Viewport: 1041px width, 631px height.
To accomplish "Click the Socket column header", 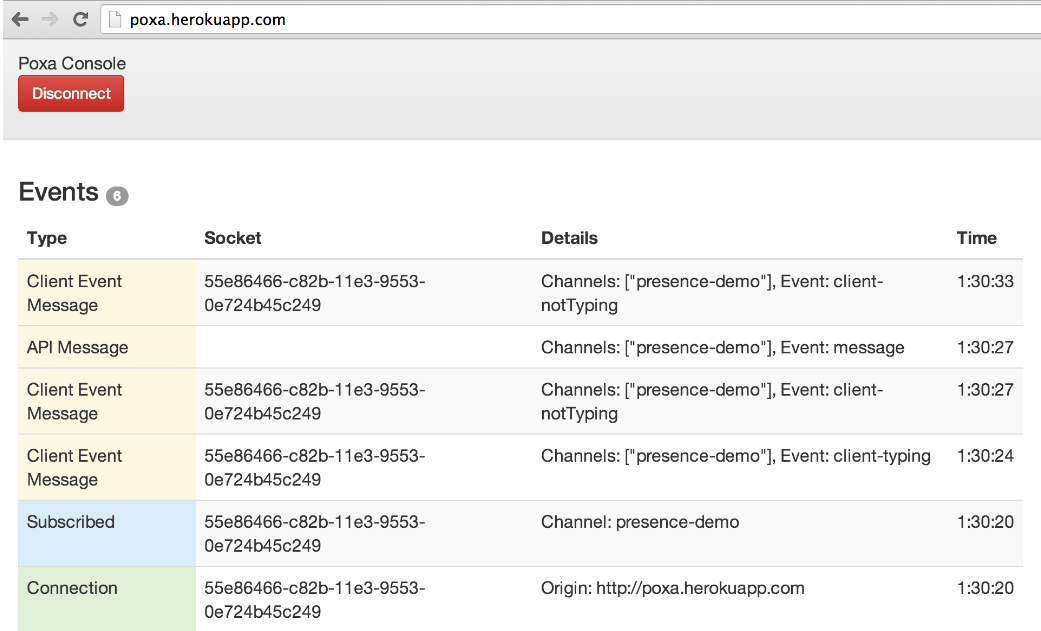I will tap(232, 238).
